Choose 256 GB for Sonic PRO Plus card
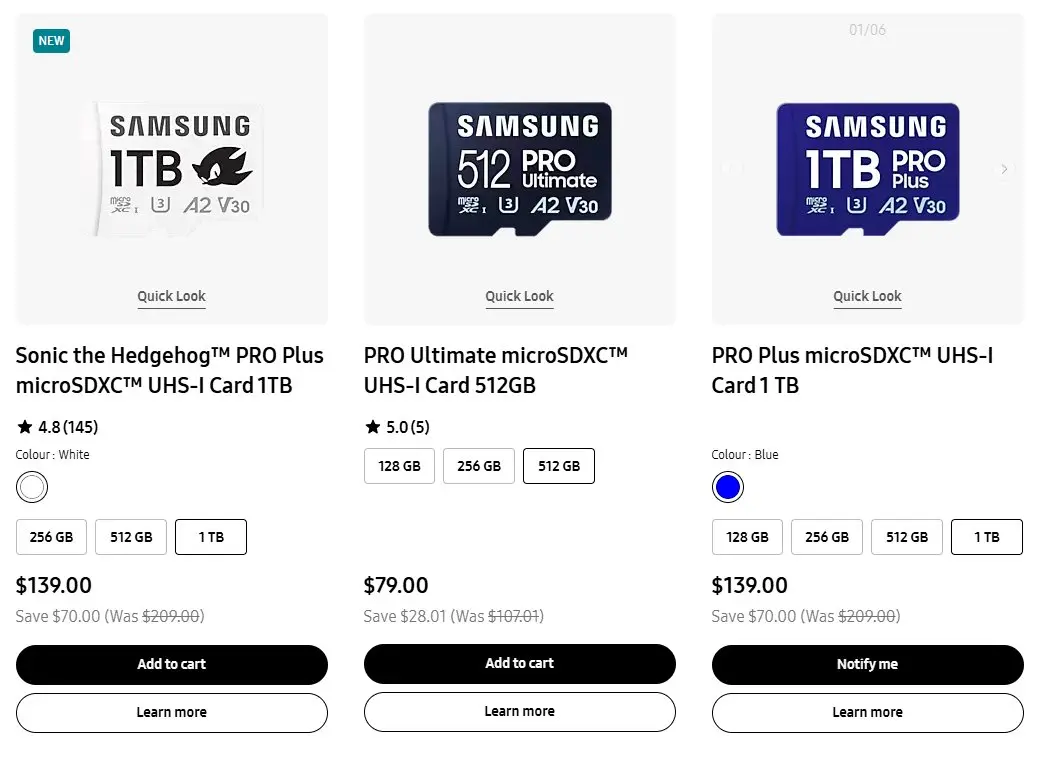This screenshot has height=758, width=1039. pos(51,537)
